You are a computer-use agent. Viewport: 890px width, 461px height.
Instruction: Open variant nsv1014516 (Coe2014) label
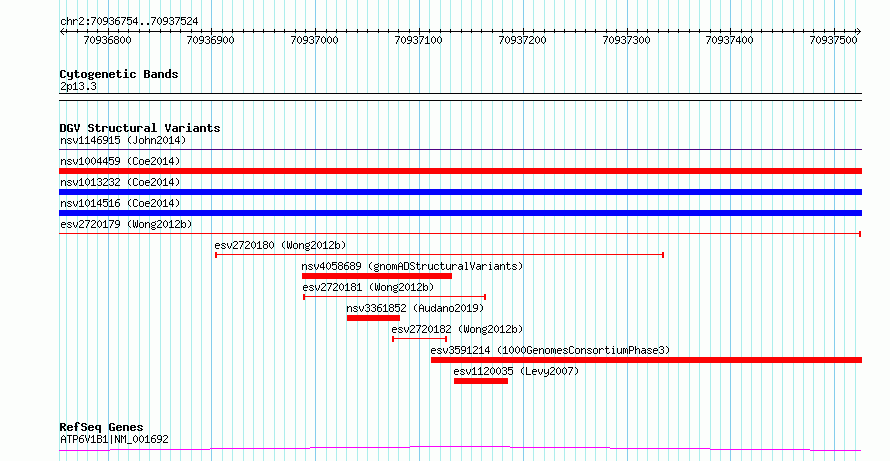click(120, 203)
